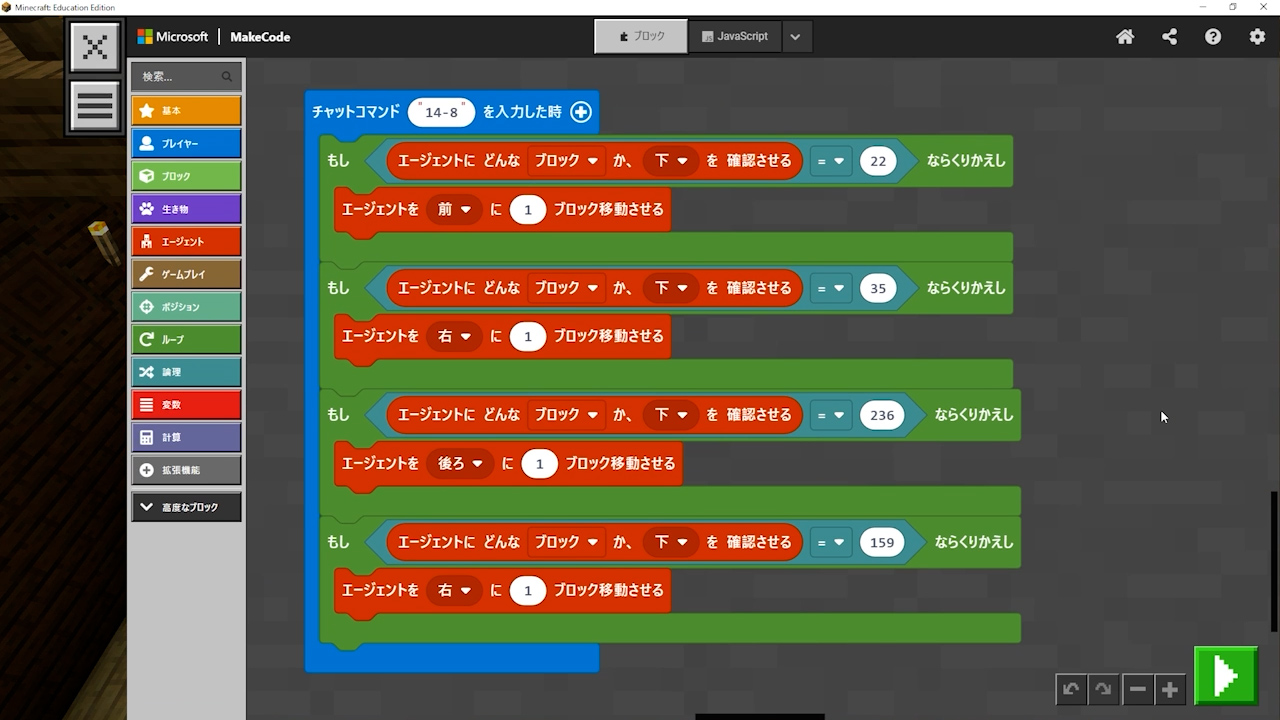Click the Undo arrow button
This screenshot has height=720, width=1280.
point(1071,689)
